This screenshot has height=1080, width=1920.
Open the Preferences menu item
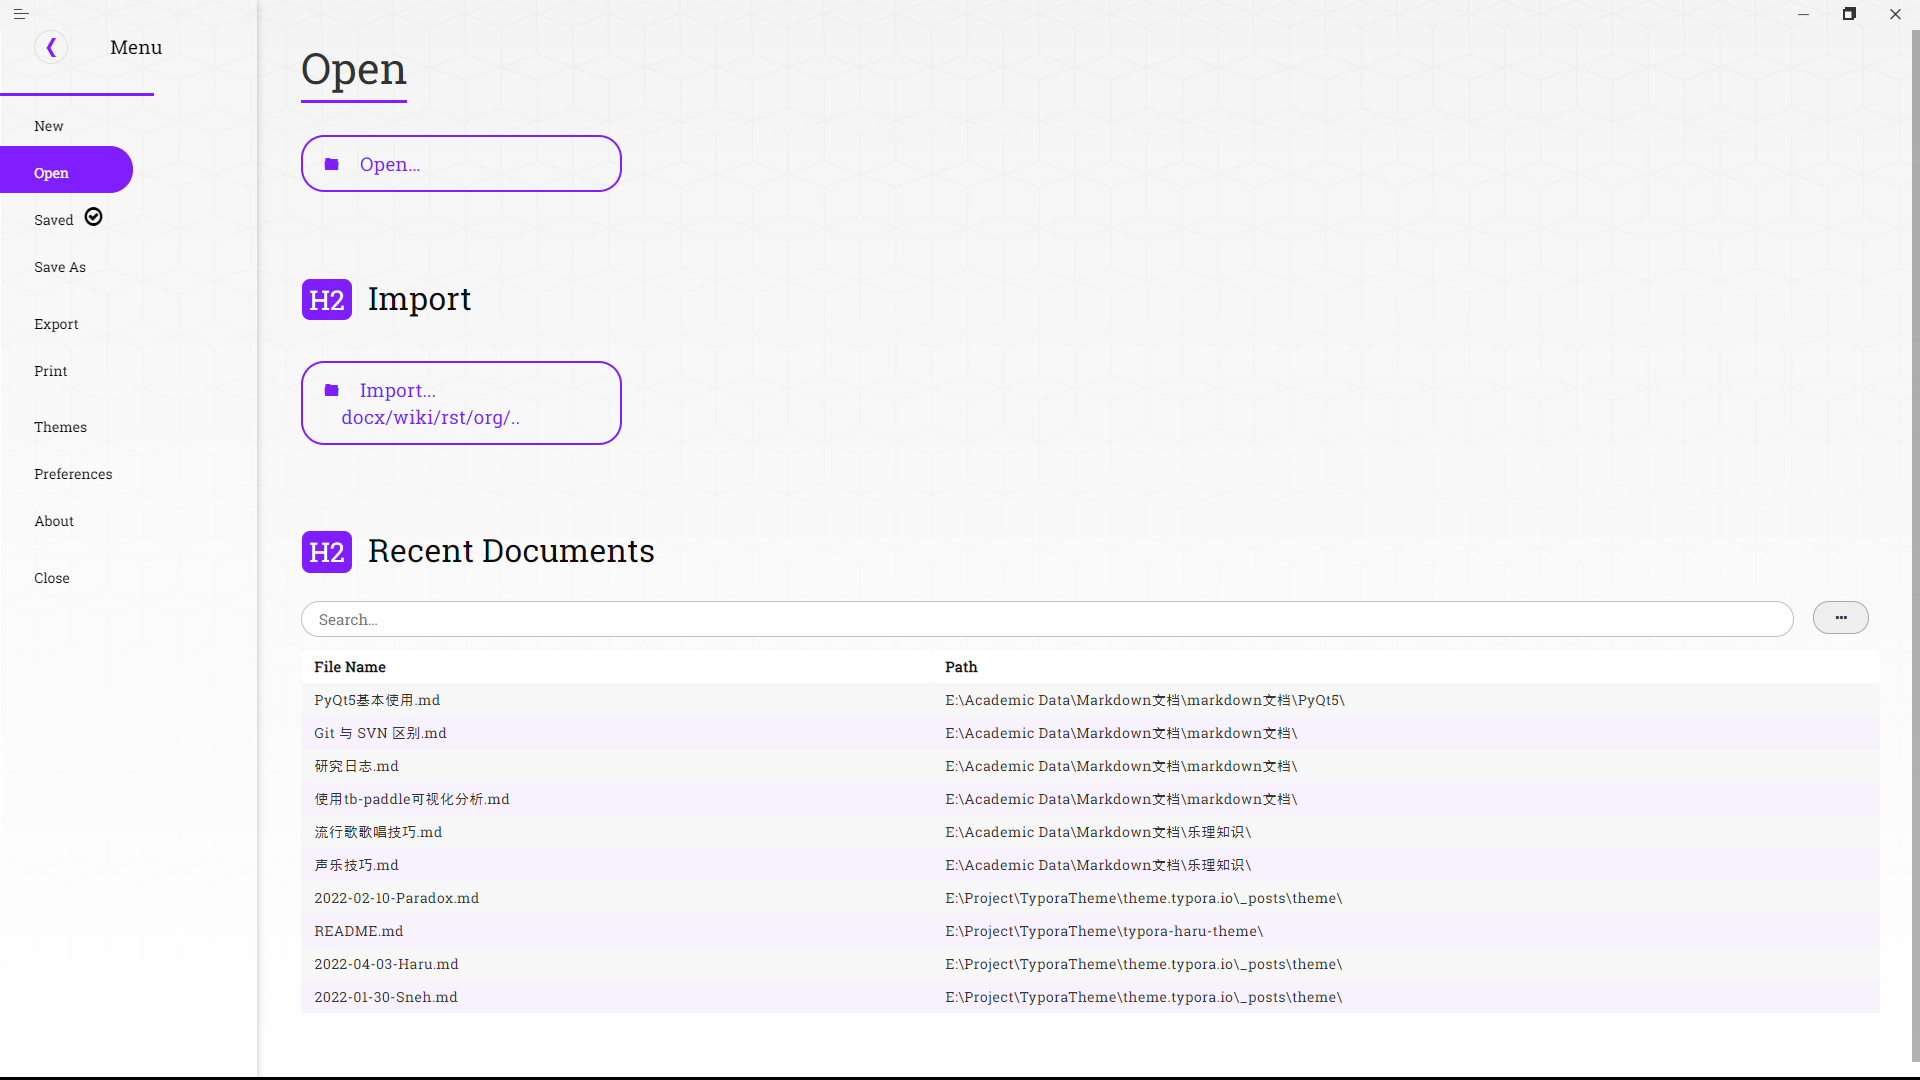pyautogui.click(x=73, y=474)
